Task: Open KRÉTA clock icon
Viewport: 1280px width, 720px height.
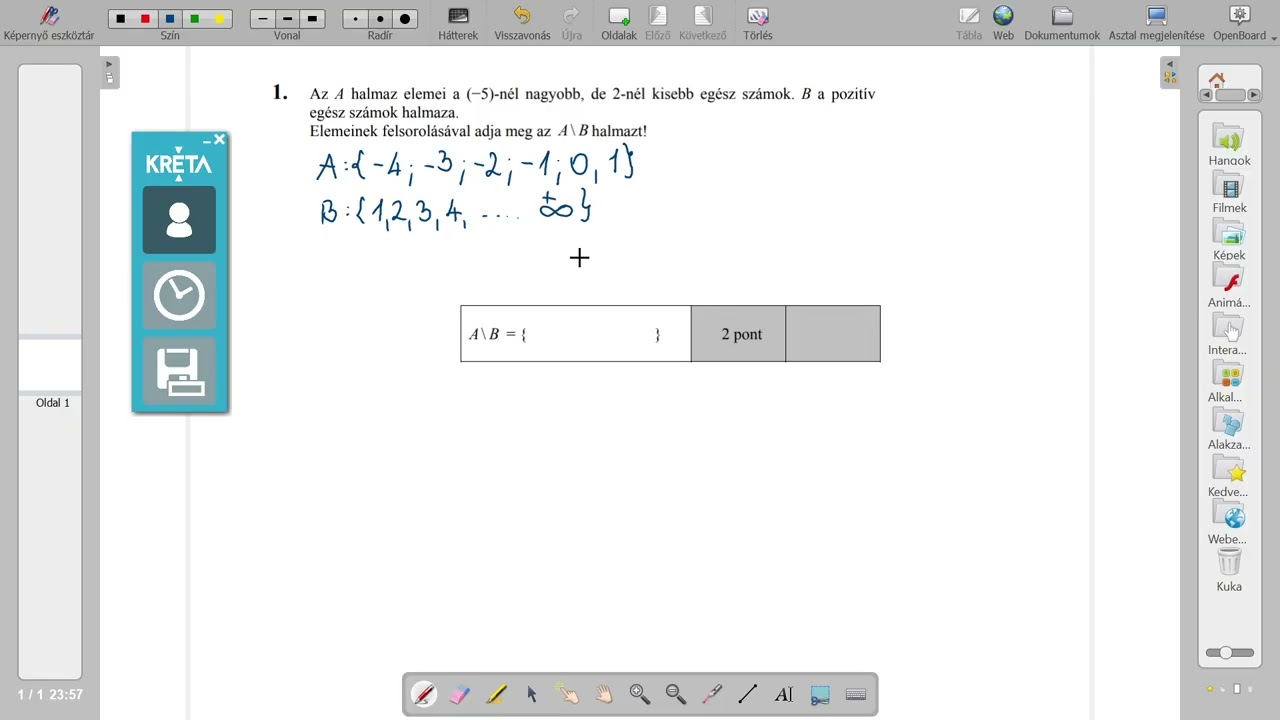Action: [x=179, y=296]
